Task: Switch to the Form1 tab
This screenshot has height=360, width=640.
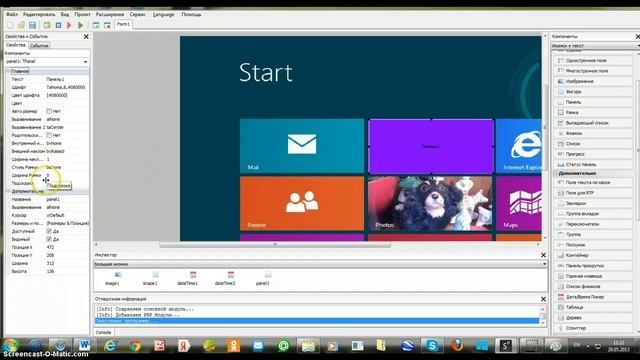Action: (123, 24)
